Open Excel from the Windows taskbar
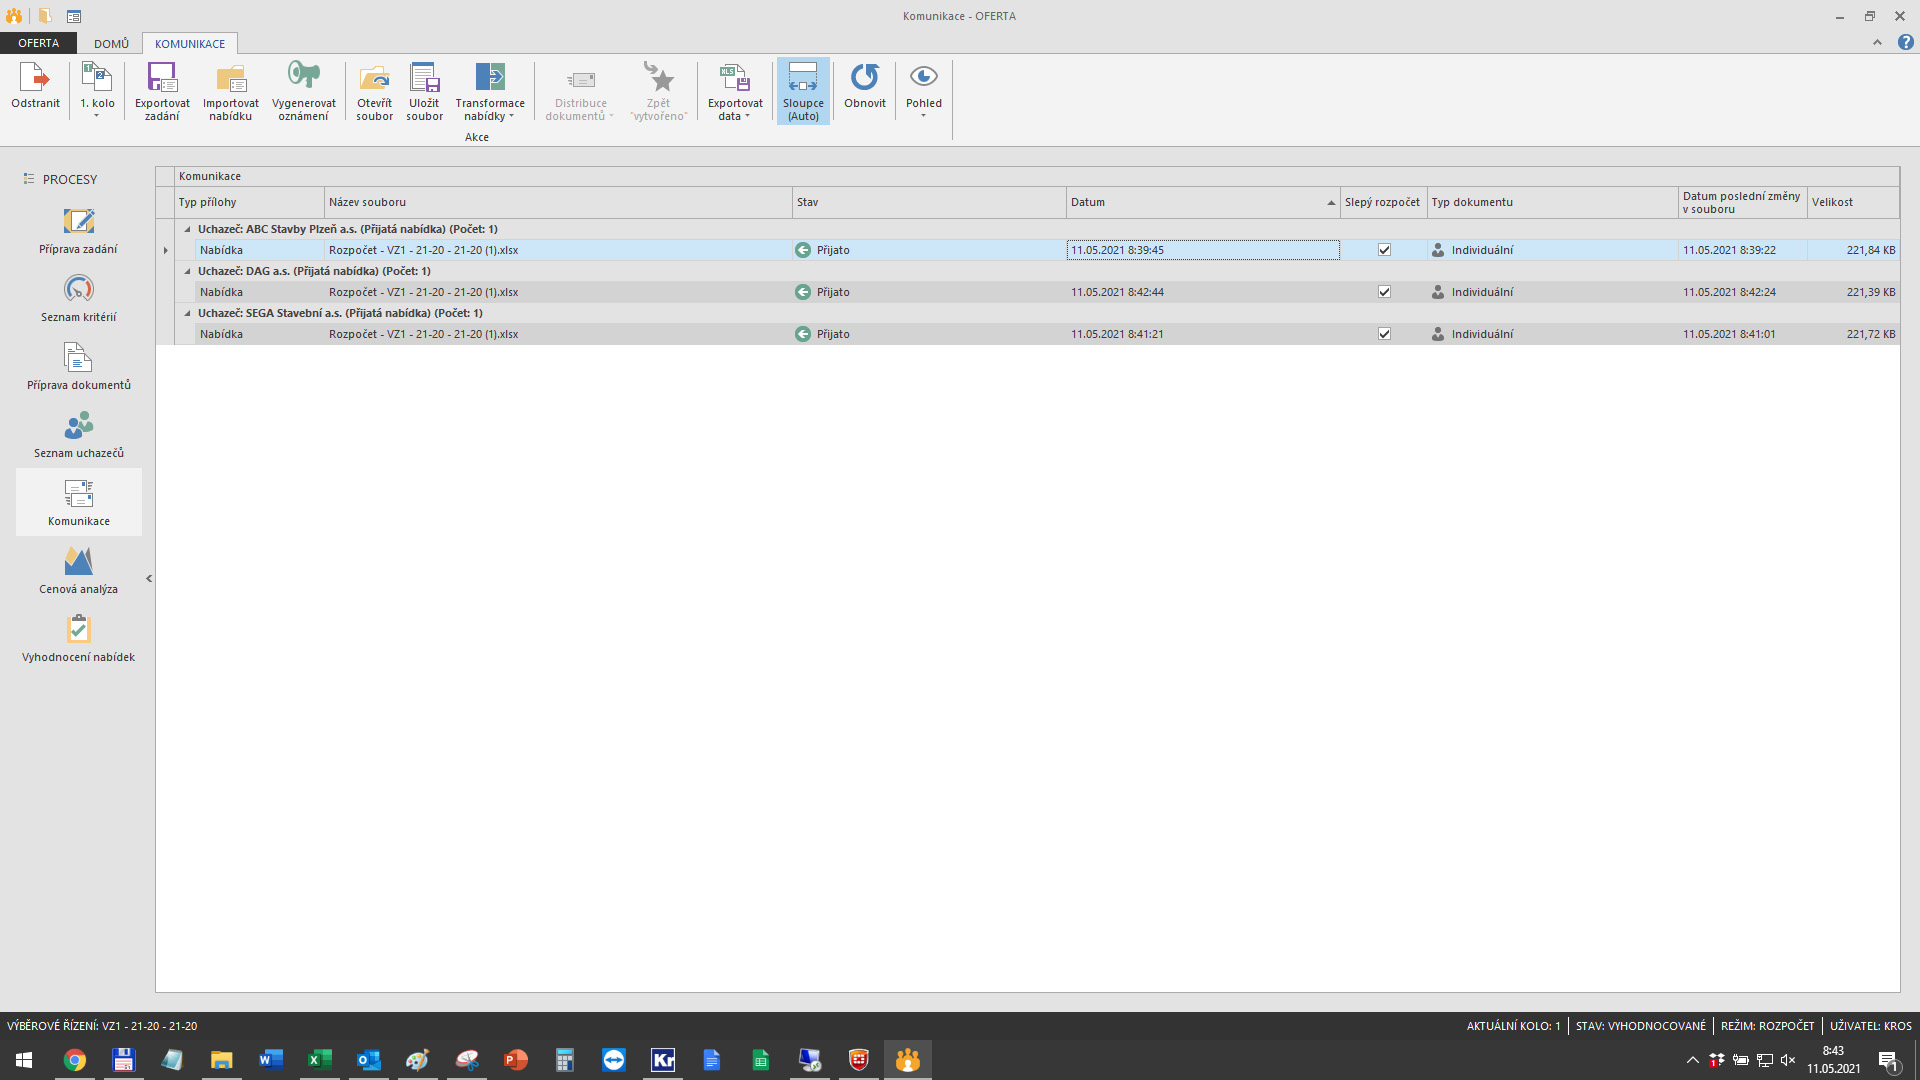This screenshot has height=1080, width=1920. coord(319,1060)
